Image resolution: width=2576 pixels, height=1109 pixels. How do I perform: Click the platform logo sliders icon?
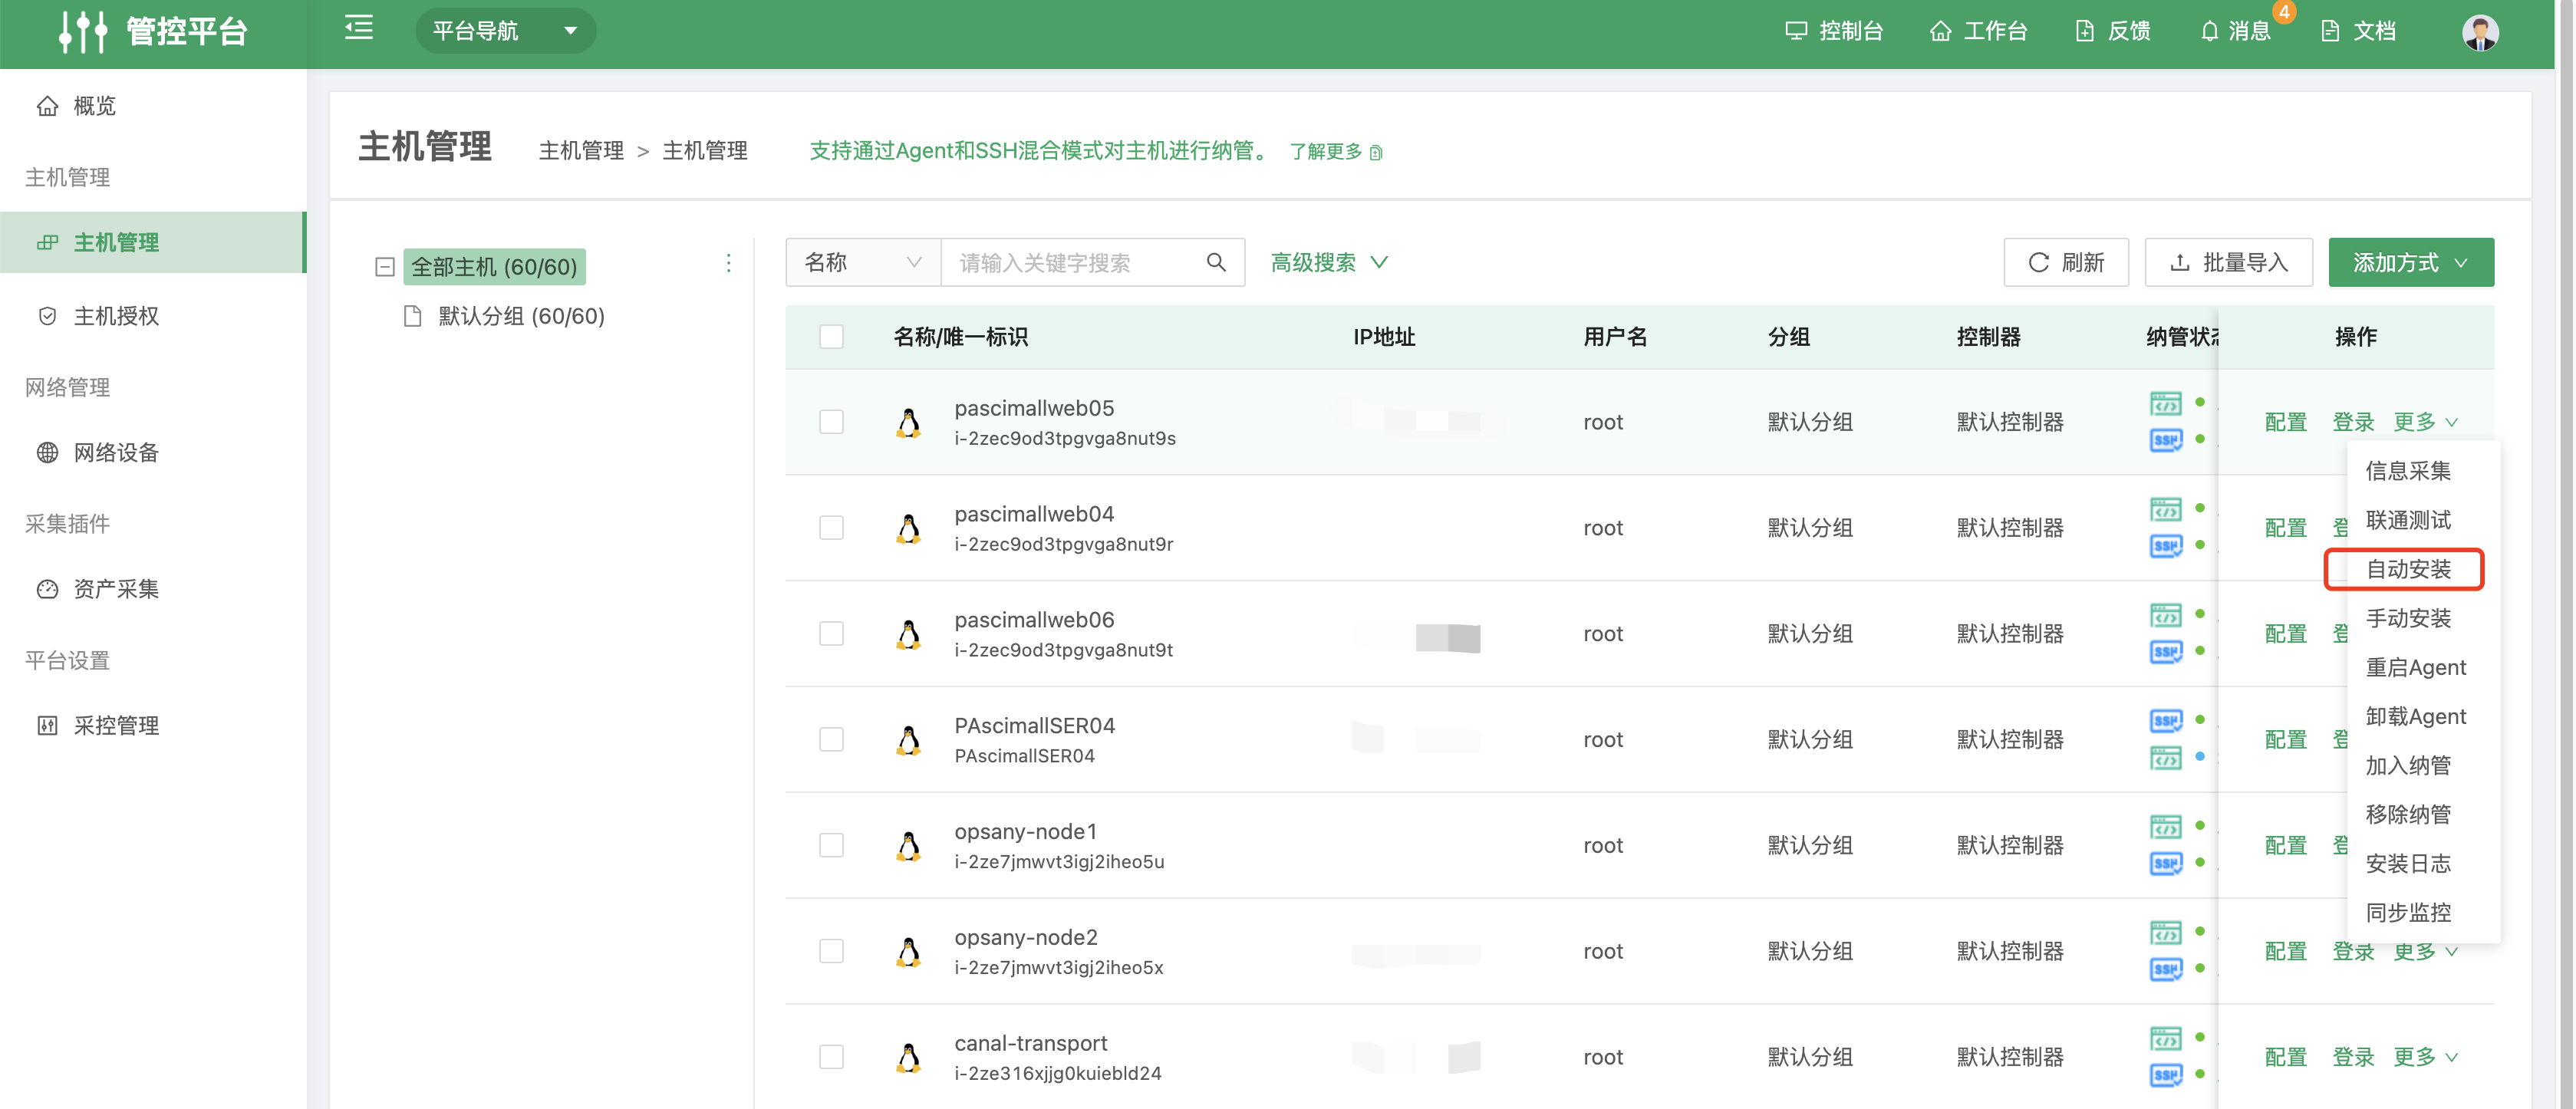82,31
